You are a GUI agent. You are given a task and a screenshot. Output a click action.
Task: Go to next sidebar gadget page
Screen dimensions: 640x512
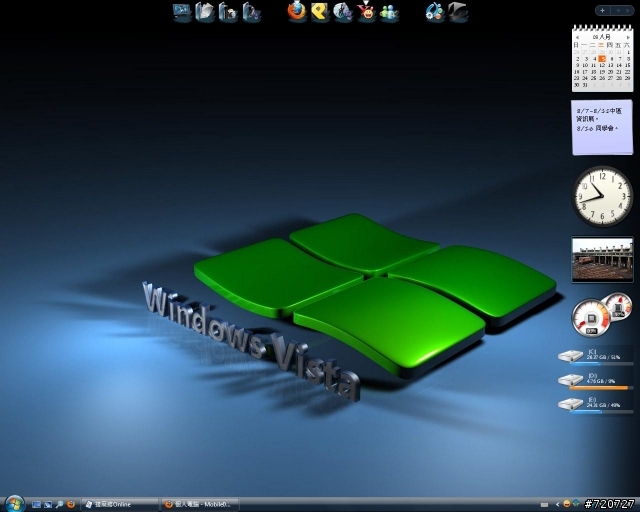click(x=628, y=11)
